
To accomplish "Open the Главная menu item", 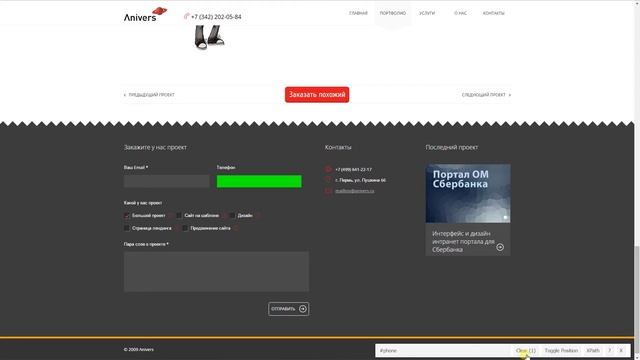I will [x=358, y=13].
